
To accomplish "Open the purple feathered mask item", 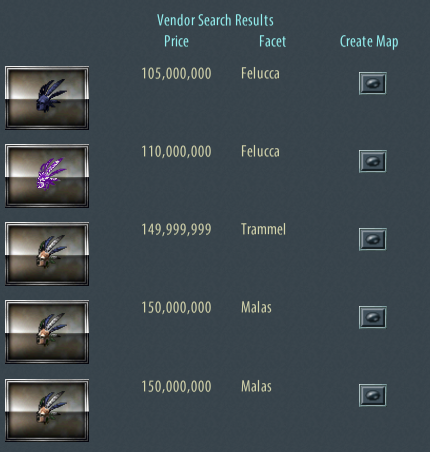I will [x=47, y=176].
